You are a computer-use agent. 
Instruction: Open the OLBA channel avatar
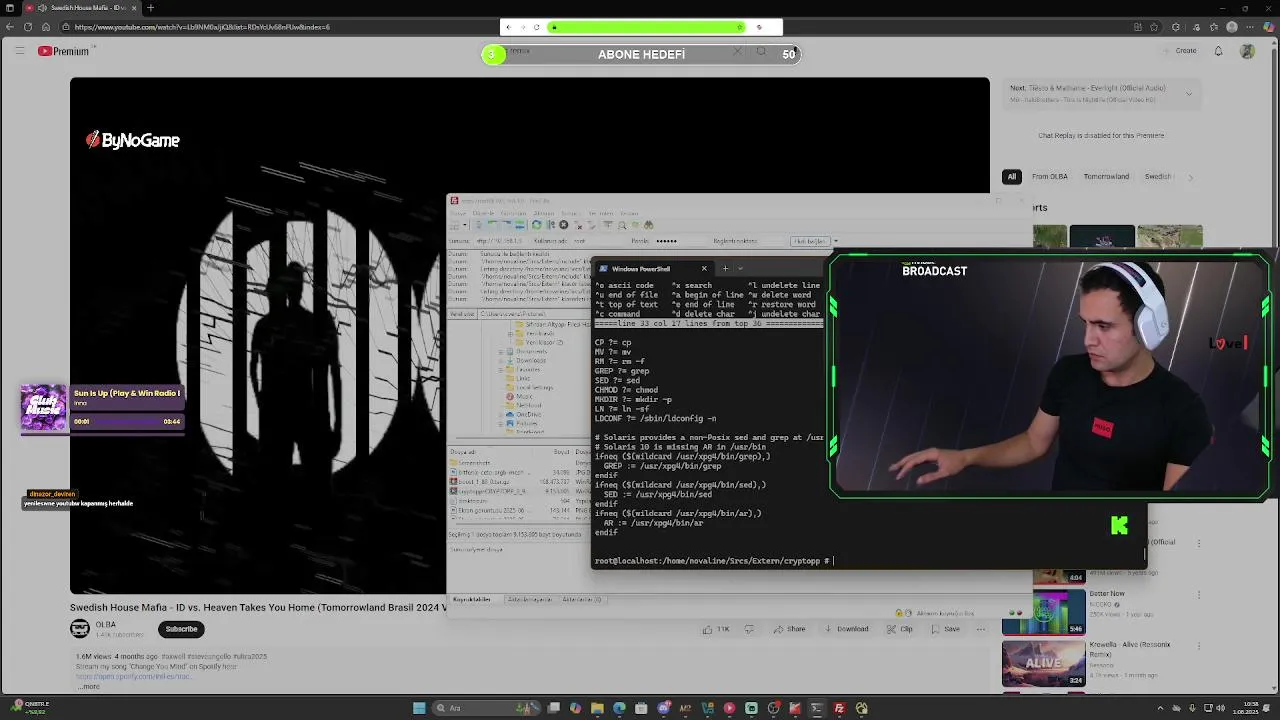click(x=80, y=628)
